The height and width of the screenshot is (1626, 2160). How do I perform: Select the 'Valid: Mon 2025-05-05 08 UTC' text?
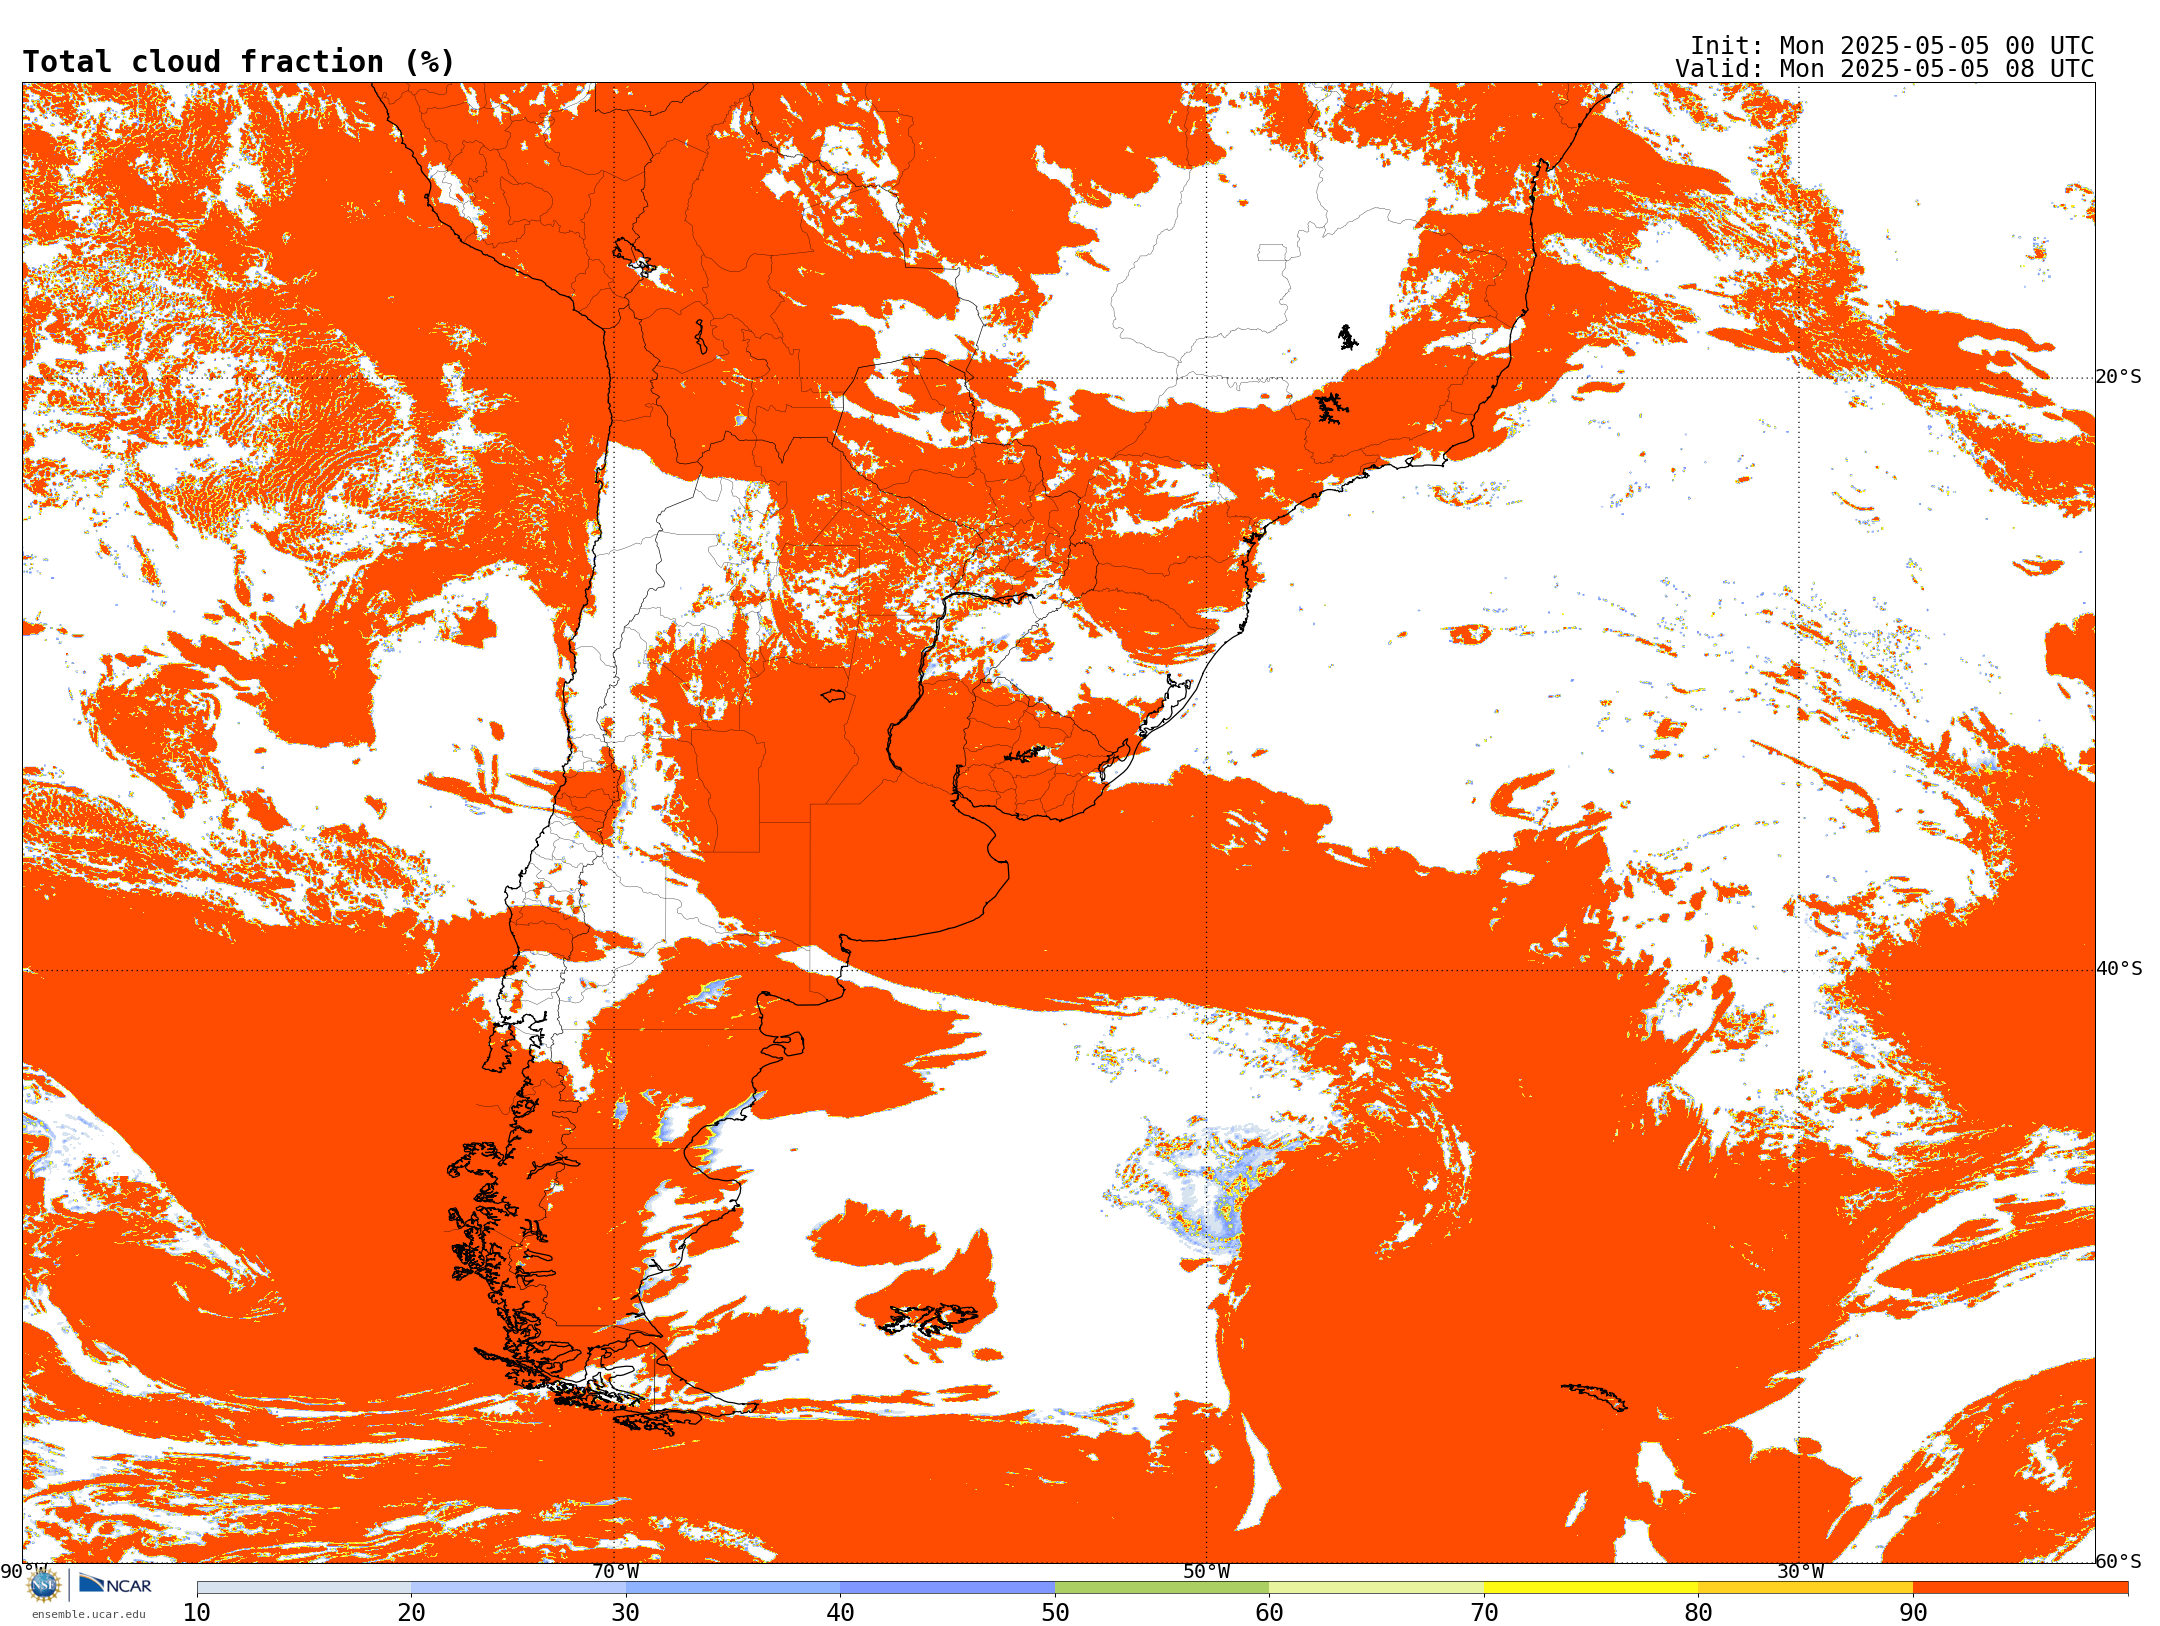(1884, 69)
